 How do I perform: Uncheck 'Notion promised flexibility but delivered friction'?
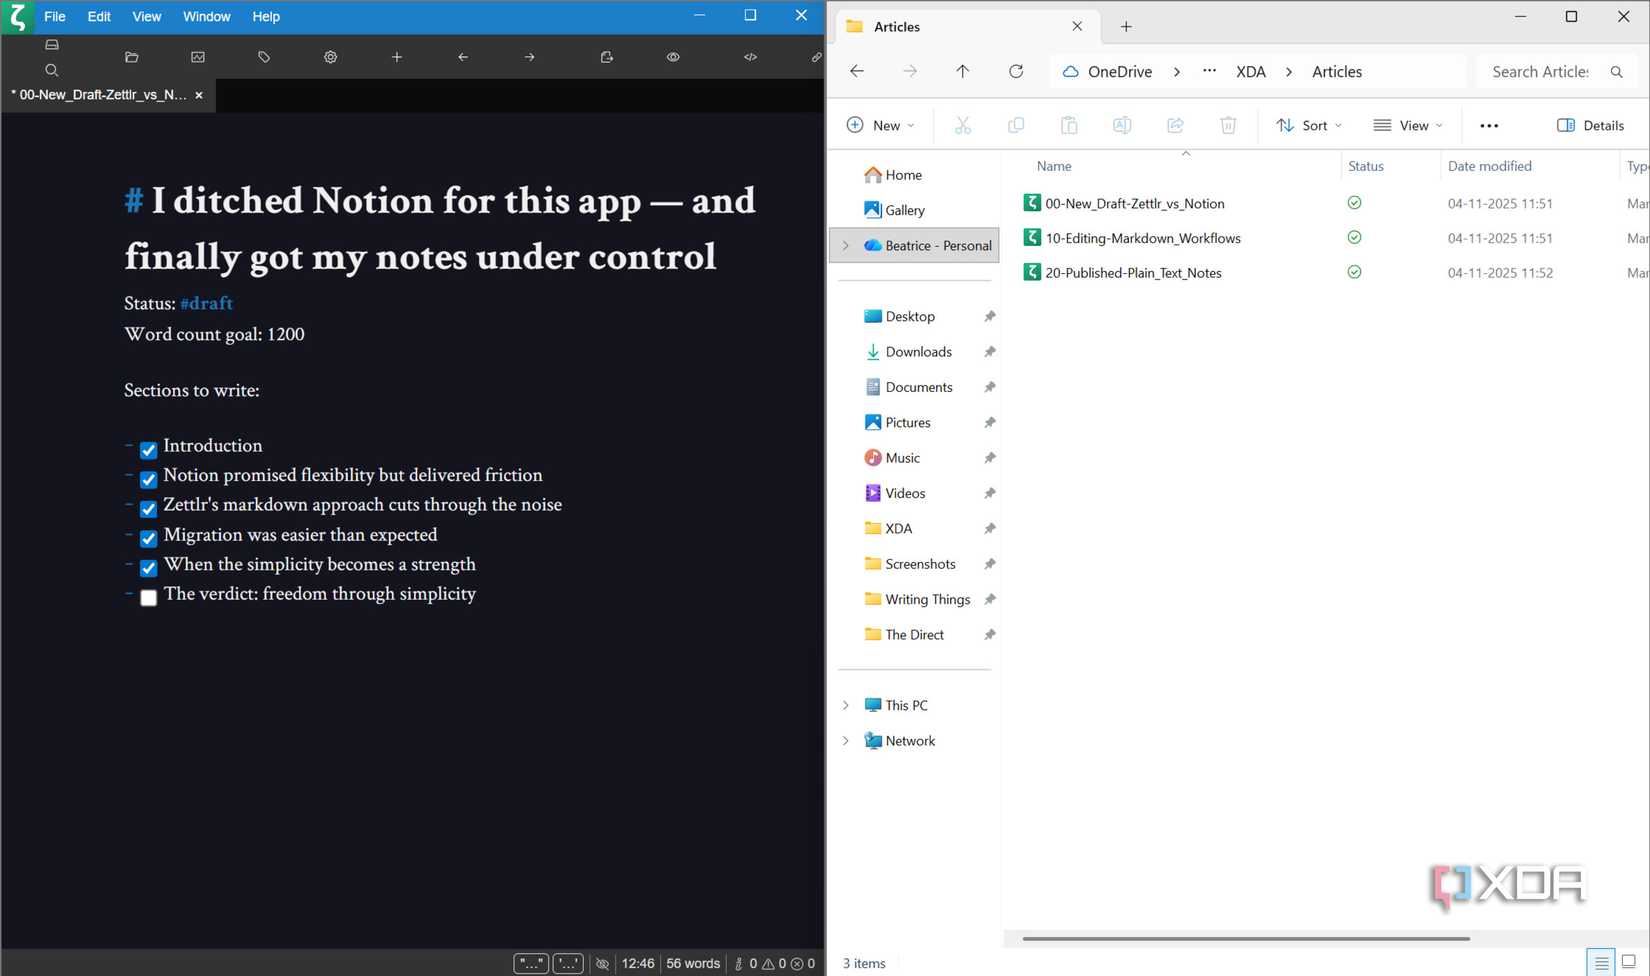[148, 479]
